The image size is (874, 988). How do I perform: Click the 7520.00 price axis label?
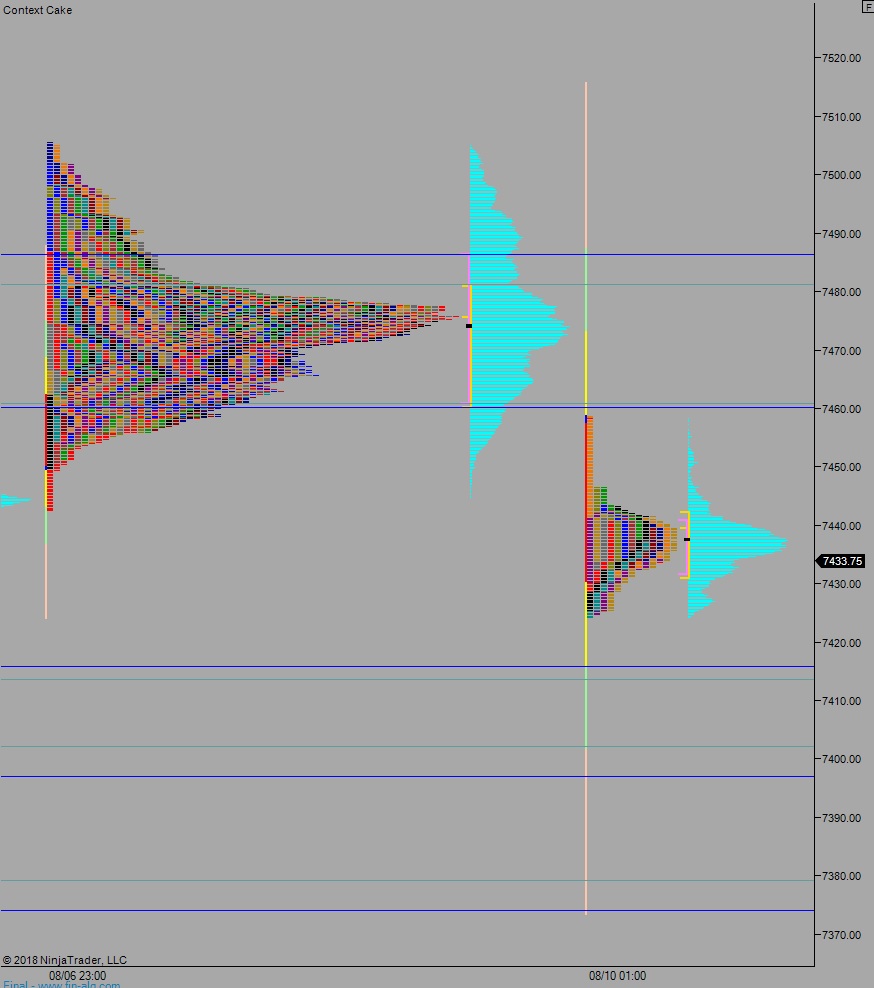(x=841, y=58)
